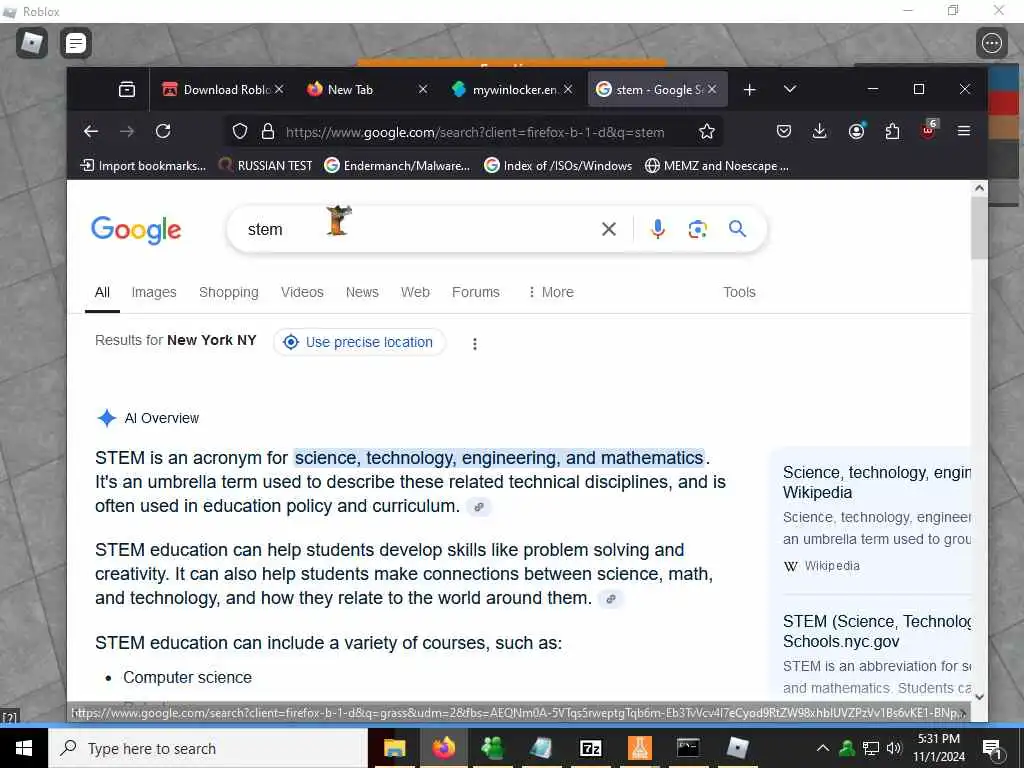Open Firefox account icon
The image size is (1024, 768).
point(856,131)
